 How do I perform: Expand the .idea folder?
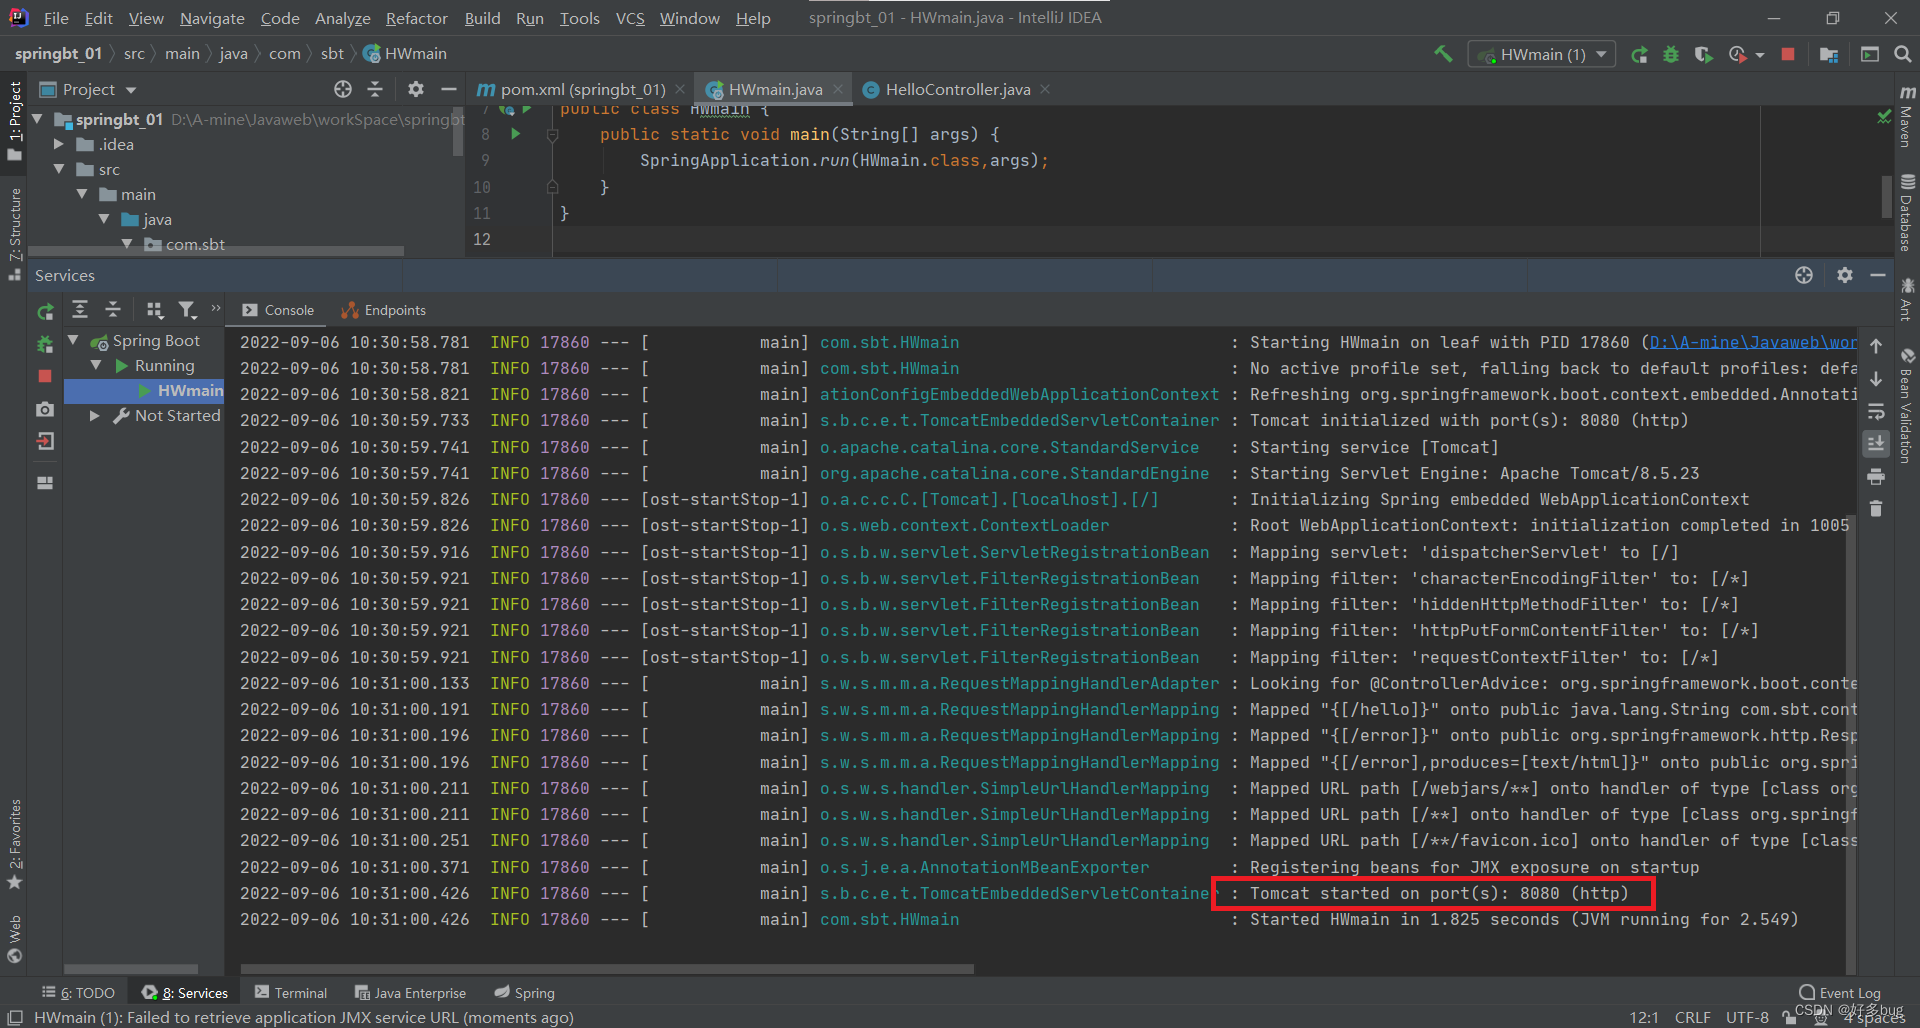click(58, 144)
